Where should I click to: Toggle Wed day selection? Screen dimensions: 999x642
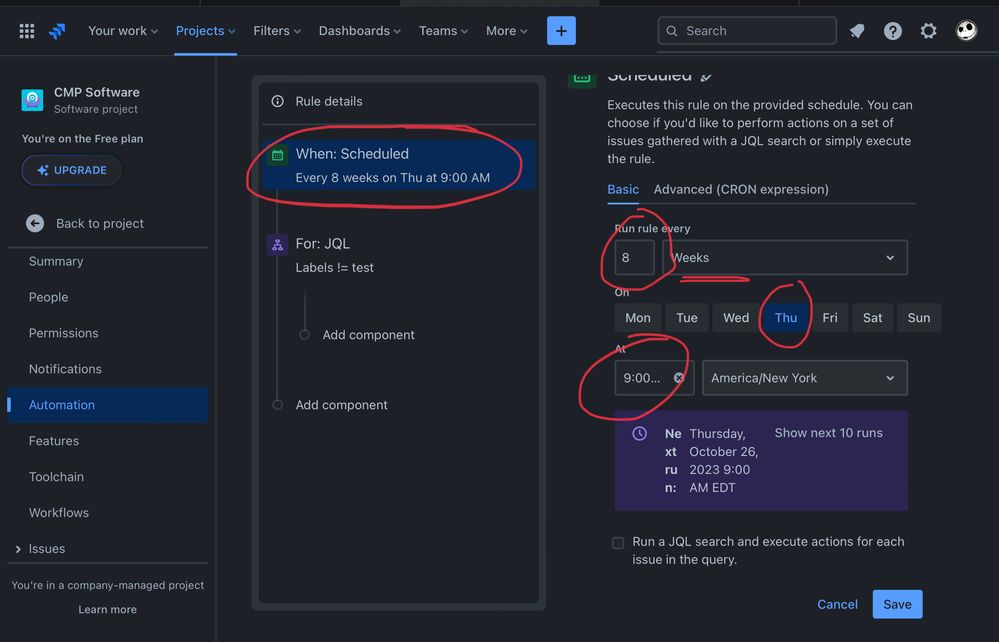(736, 318)
